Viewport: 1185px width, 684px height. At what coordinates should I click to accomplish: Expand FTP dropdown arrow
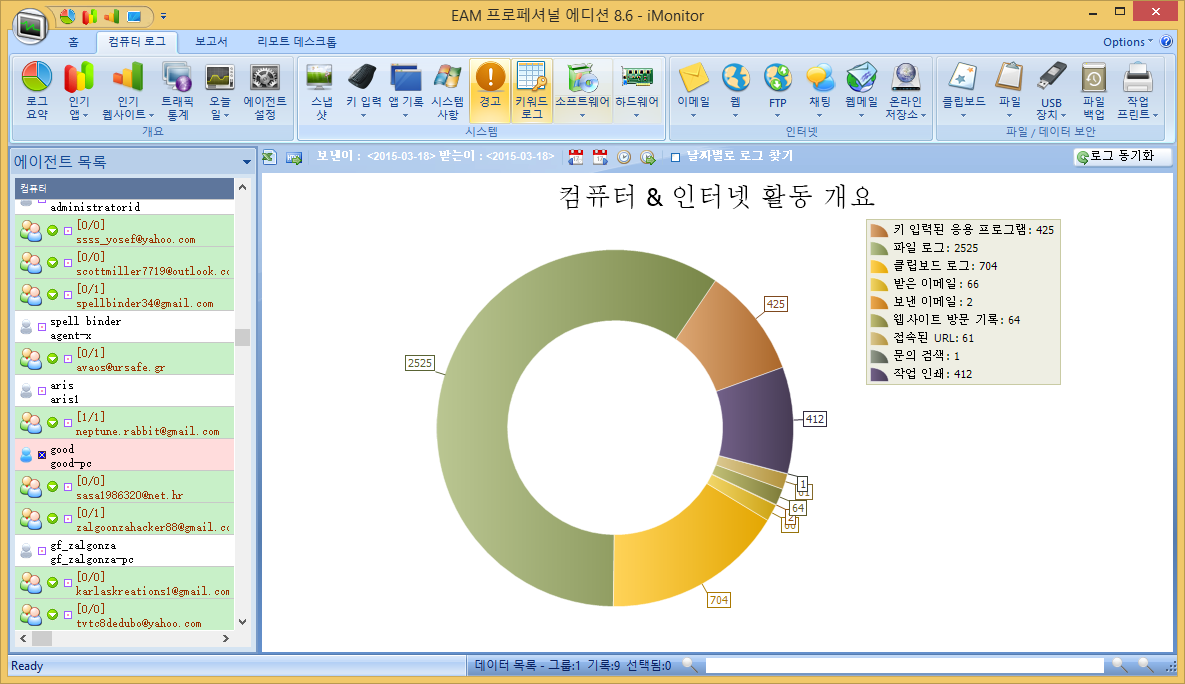point(778,116)
